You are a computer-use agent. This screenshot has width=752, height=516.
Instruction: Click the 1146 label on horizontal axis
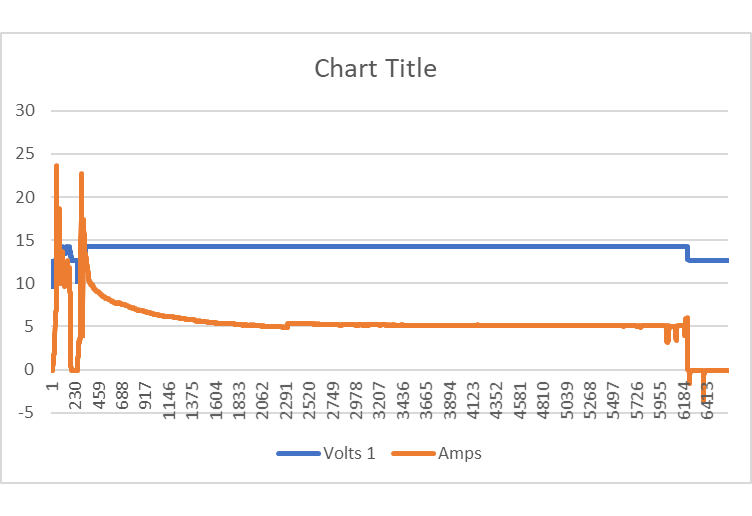tap(169, 397)
